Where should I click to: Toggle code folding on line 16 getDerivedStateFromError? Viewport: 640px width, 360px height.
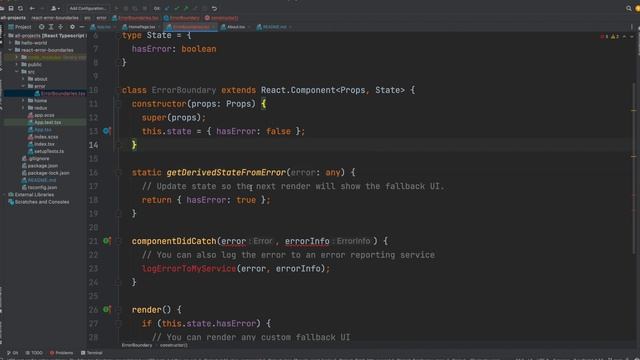tap(118, 173)
